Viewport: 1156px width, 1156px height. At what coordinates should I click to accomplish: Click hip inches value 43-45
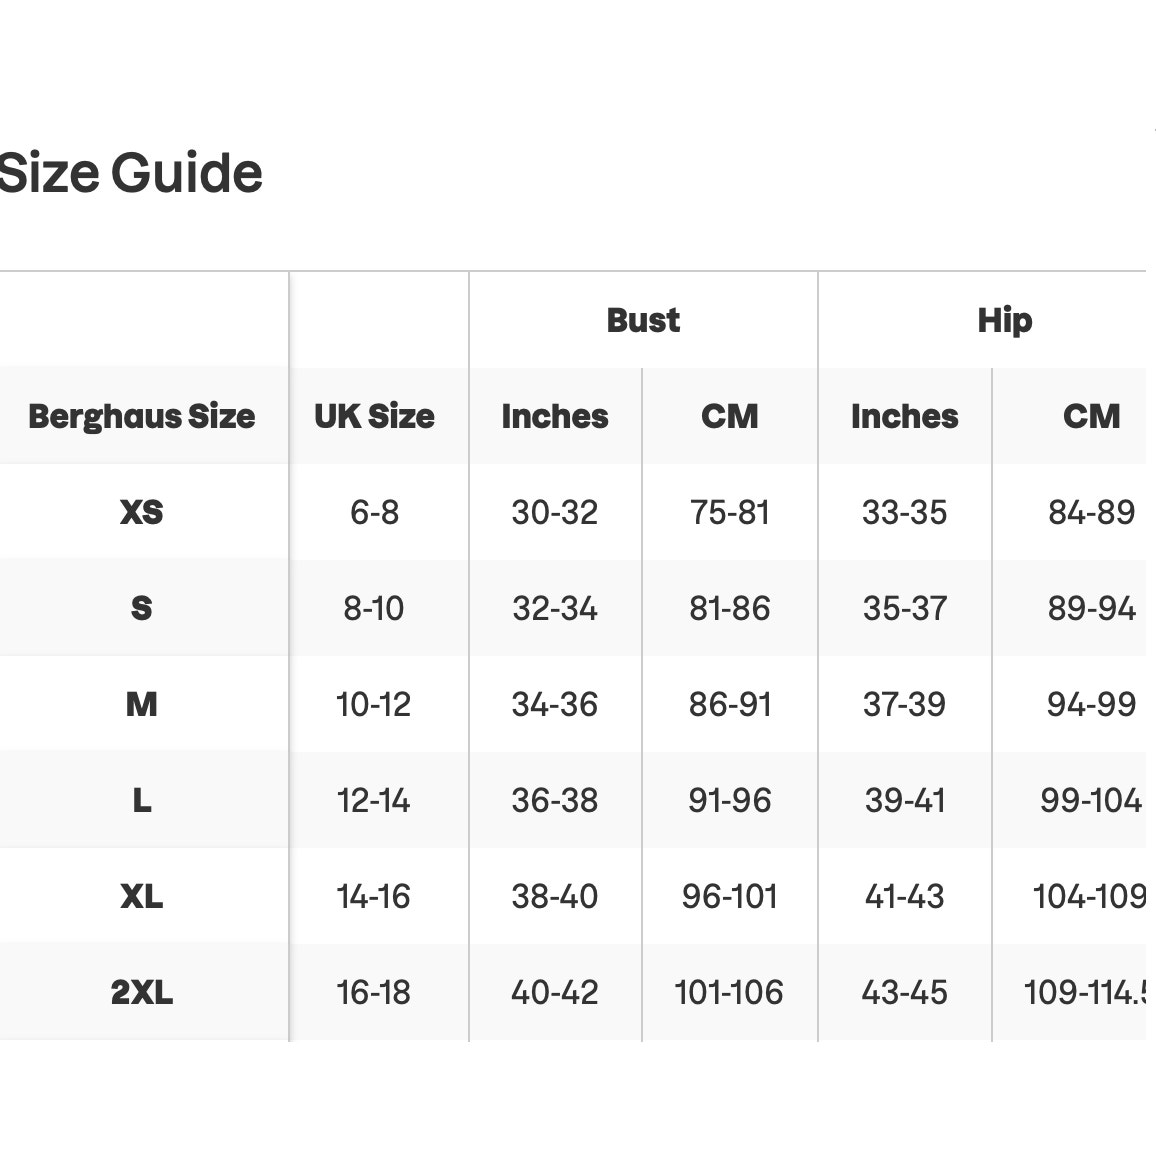[x=905, y=992]
